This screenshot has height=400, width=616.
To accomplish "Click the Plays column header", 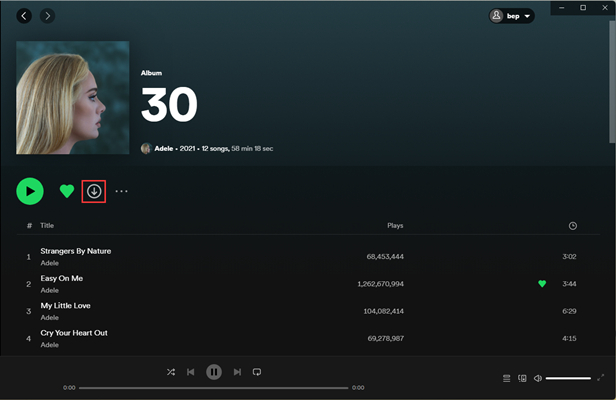I will pyautogui.click(x=395, y=226).
